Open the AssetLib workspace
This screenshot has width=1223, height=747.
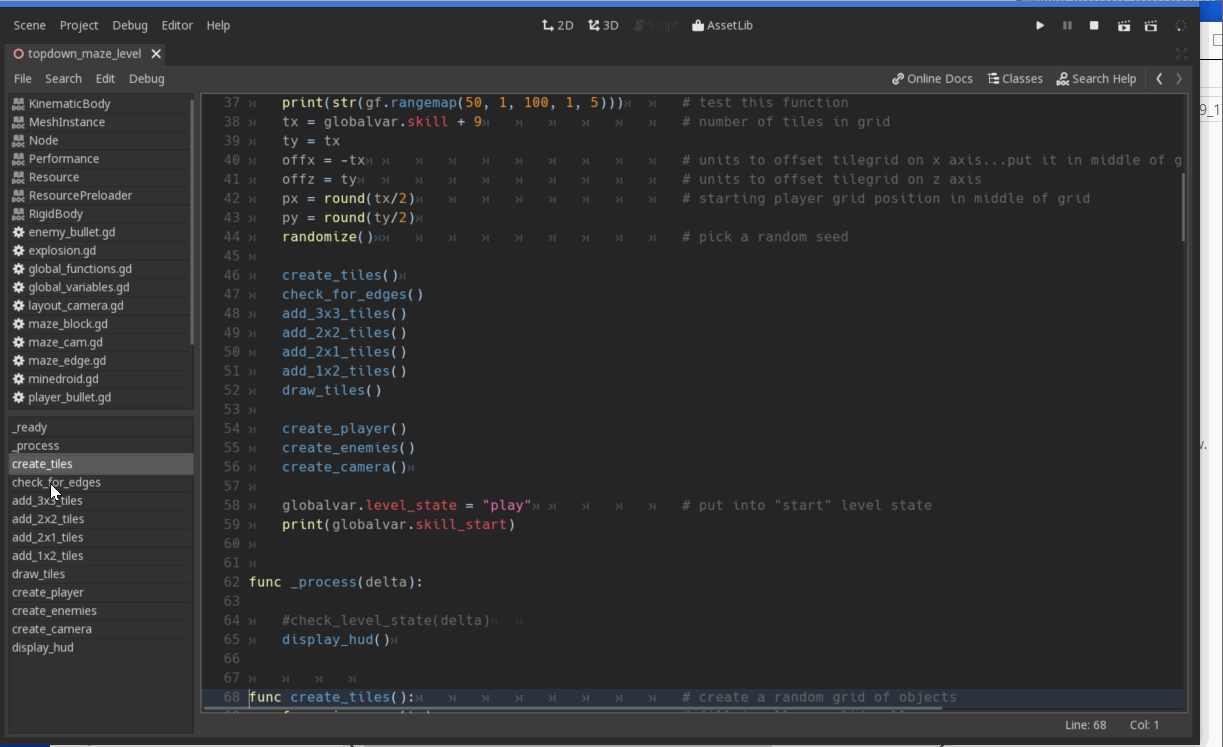pos(722,25)
